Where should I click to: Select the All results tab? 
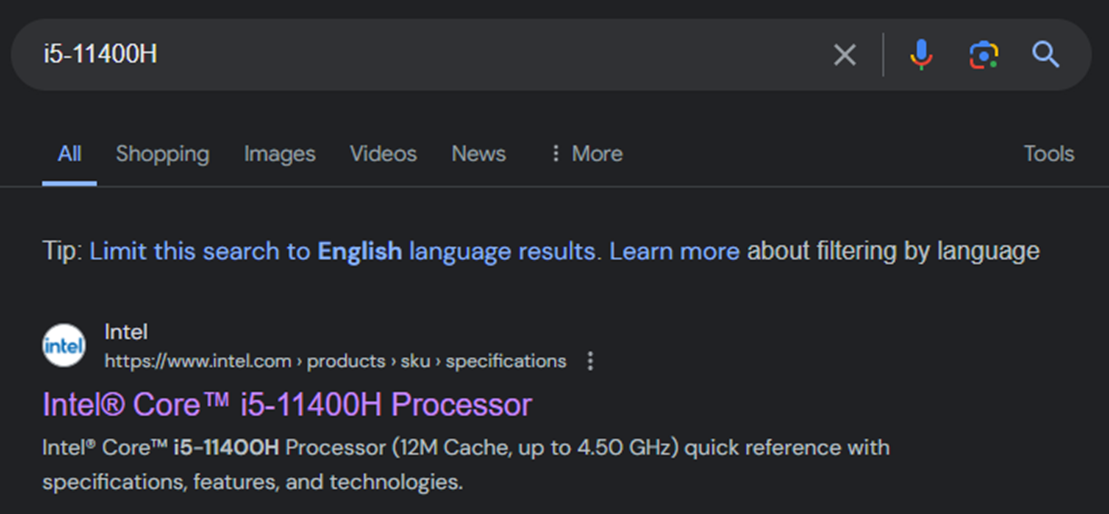coord(69,154)
